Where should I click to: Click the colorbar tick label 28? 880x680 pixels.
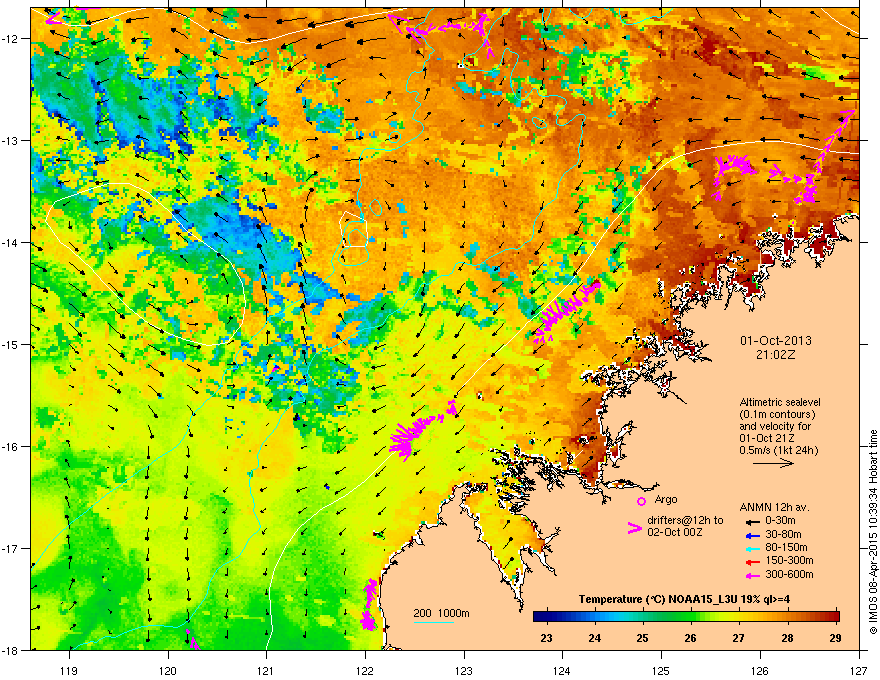pyautogui.click(x=787, y=638)
